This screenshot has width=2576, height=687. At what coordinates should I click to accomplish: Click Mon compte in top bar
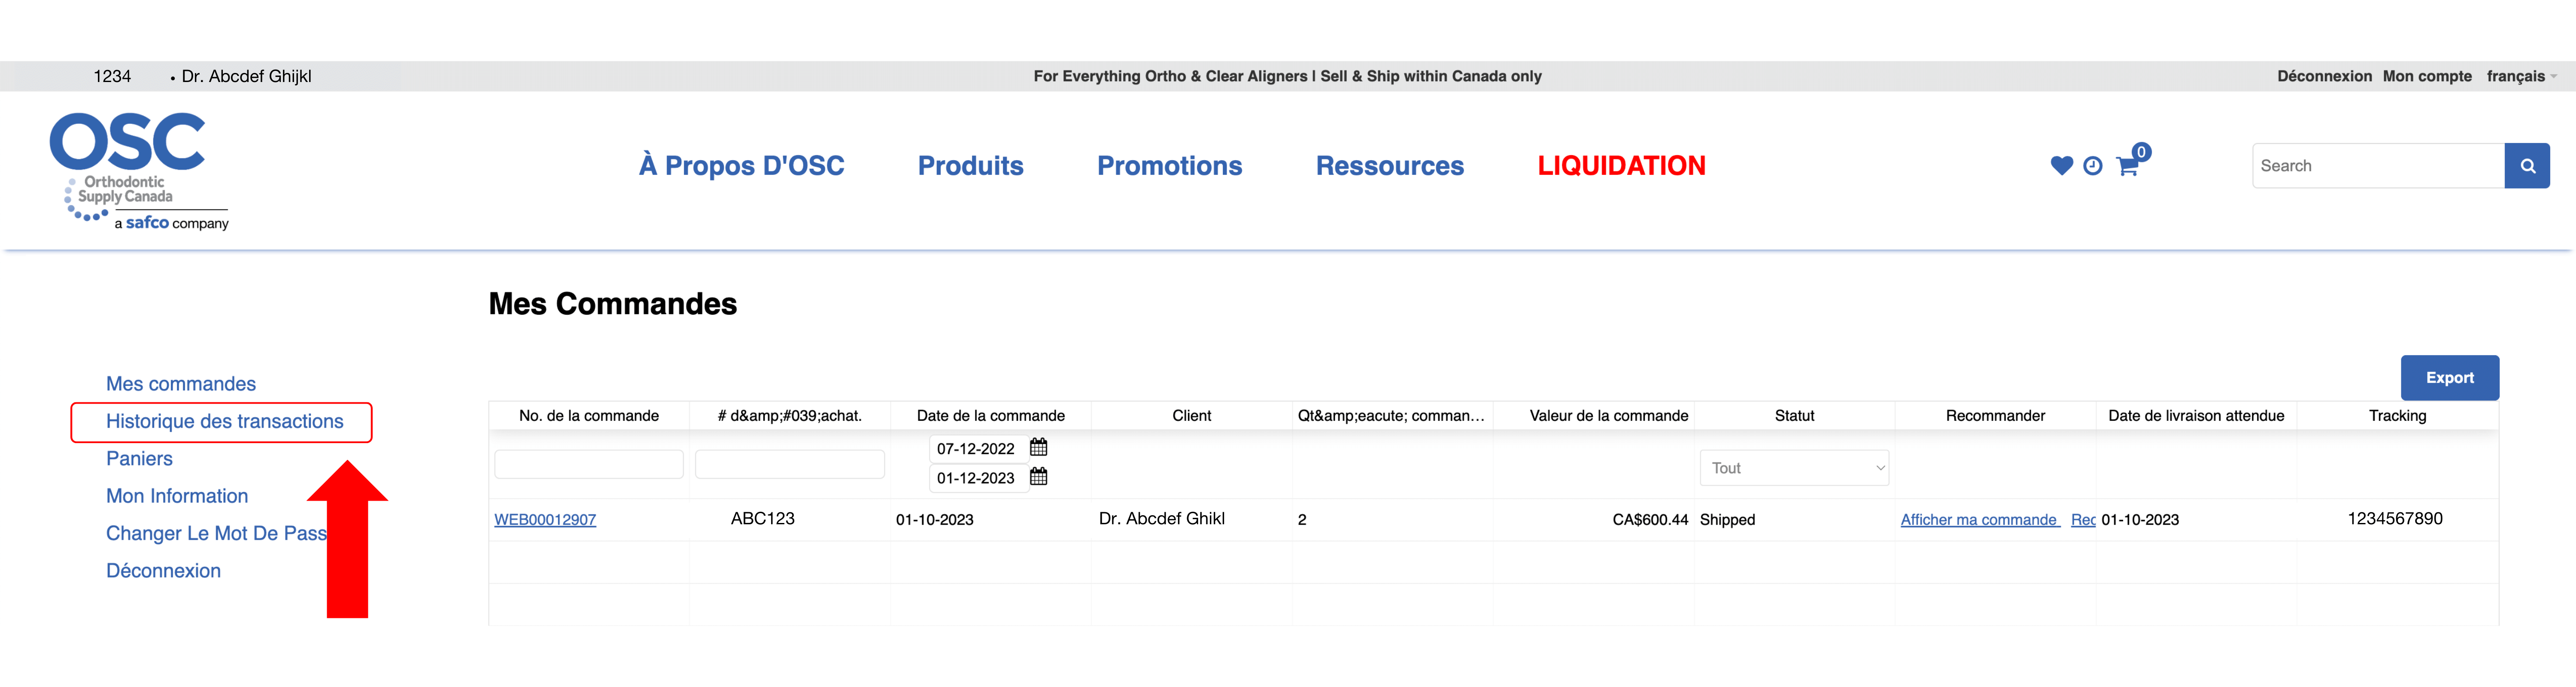pyautogui.click(x=2427, y=76)
